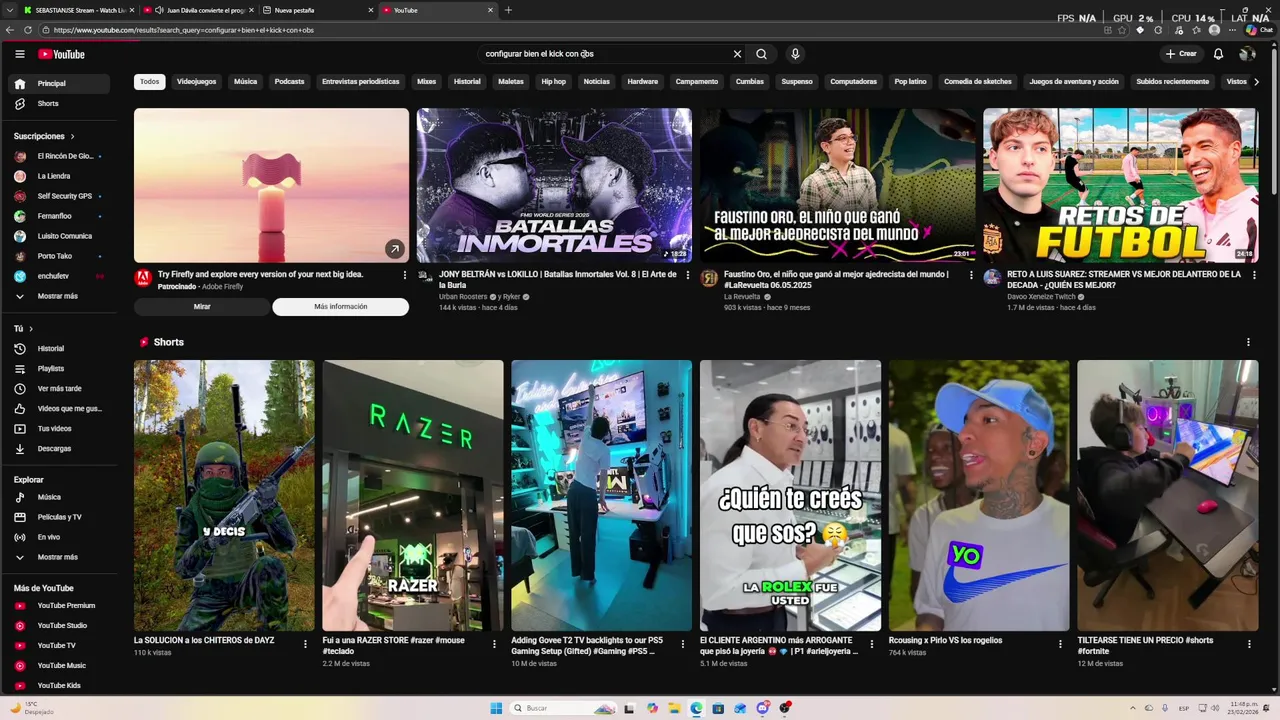Open YouTube TV link
Image resolution: width=1280 pixels, height=720 pixels.
coord(61,646)
